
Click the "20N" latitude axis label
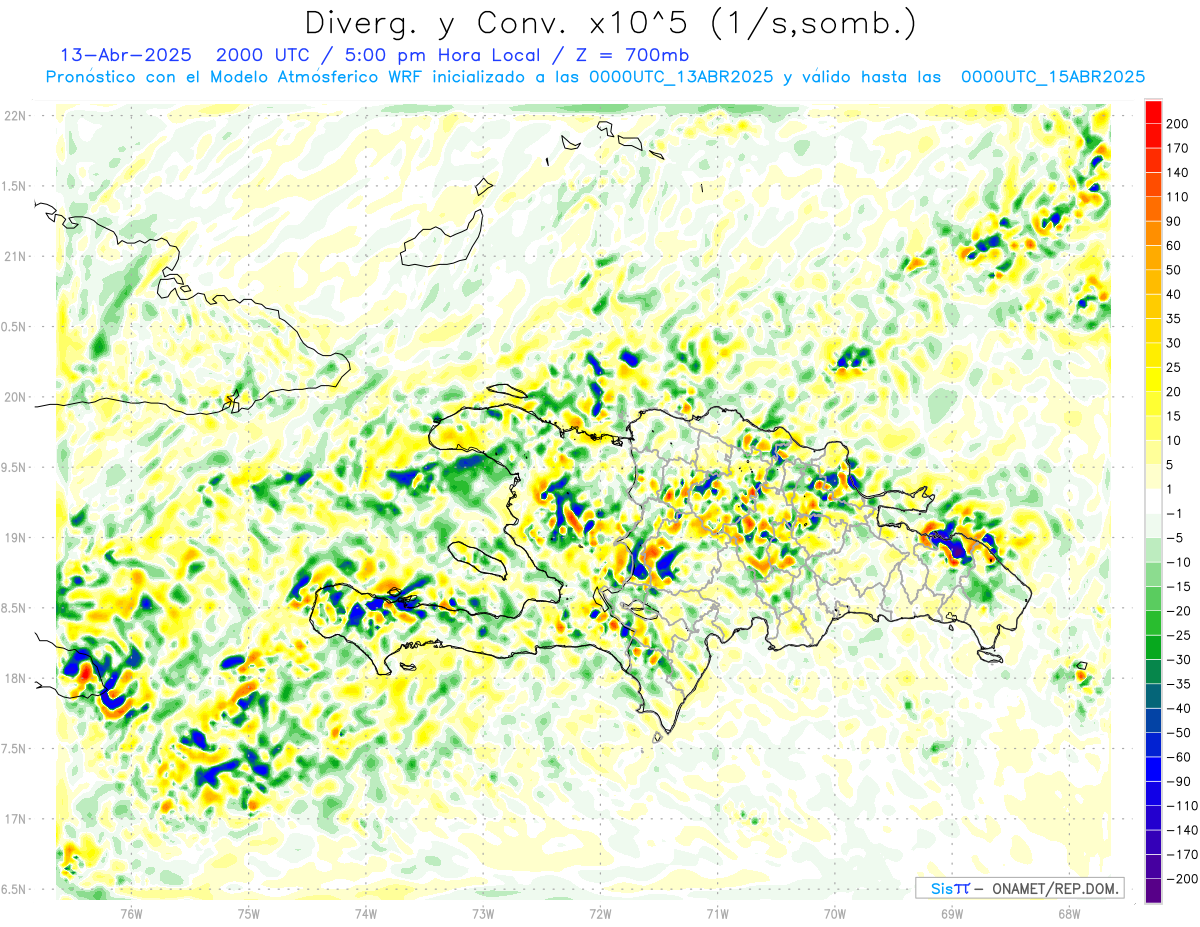14,397
